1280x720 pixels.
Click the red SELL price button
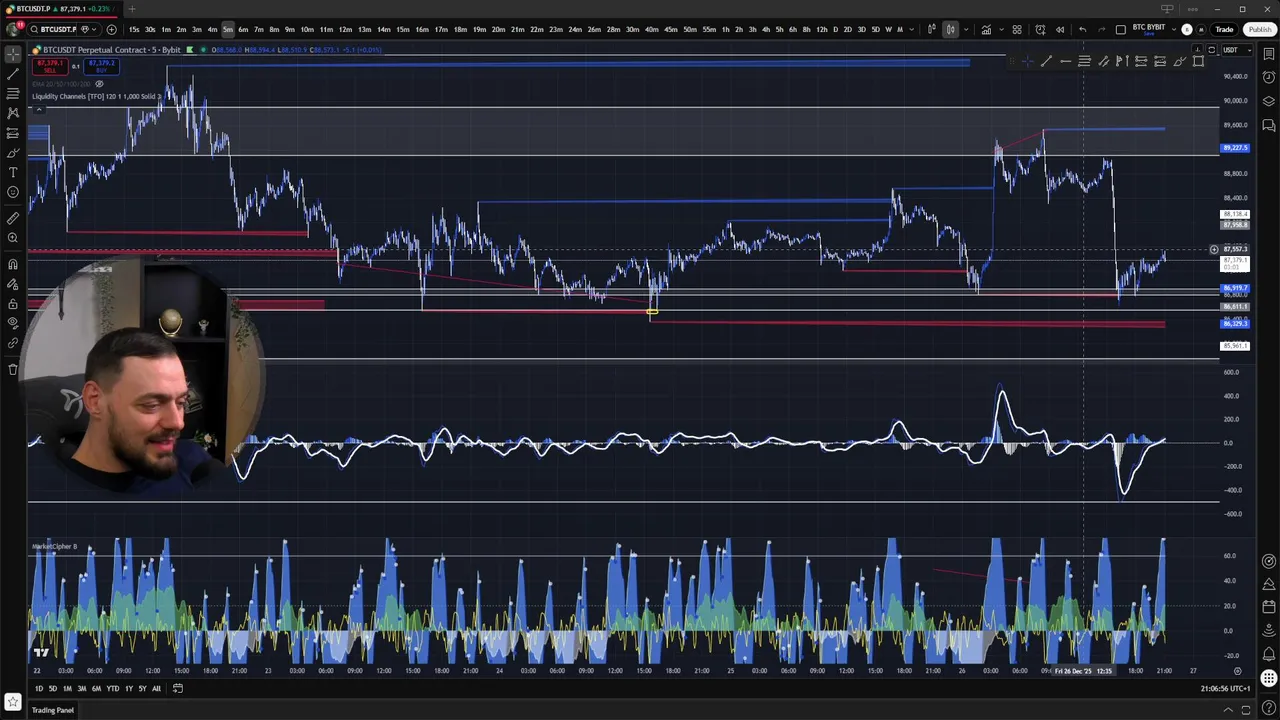tap(50, 66)
